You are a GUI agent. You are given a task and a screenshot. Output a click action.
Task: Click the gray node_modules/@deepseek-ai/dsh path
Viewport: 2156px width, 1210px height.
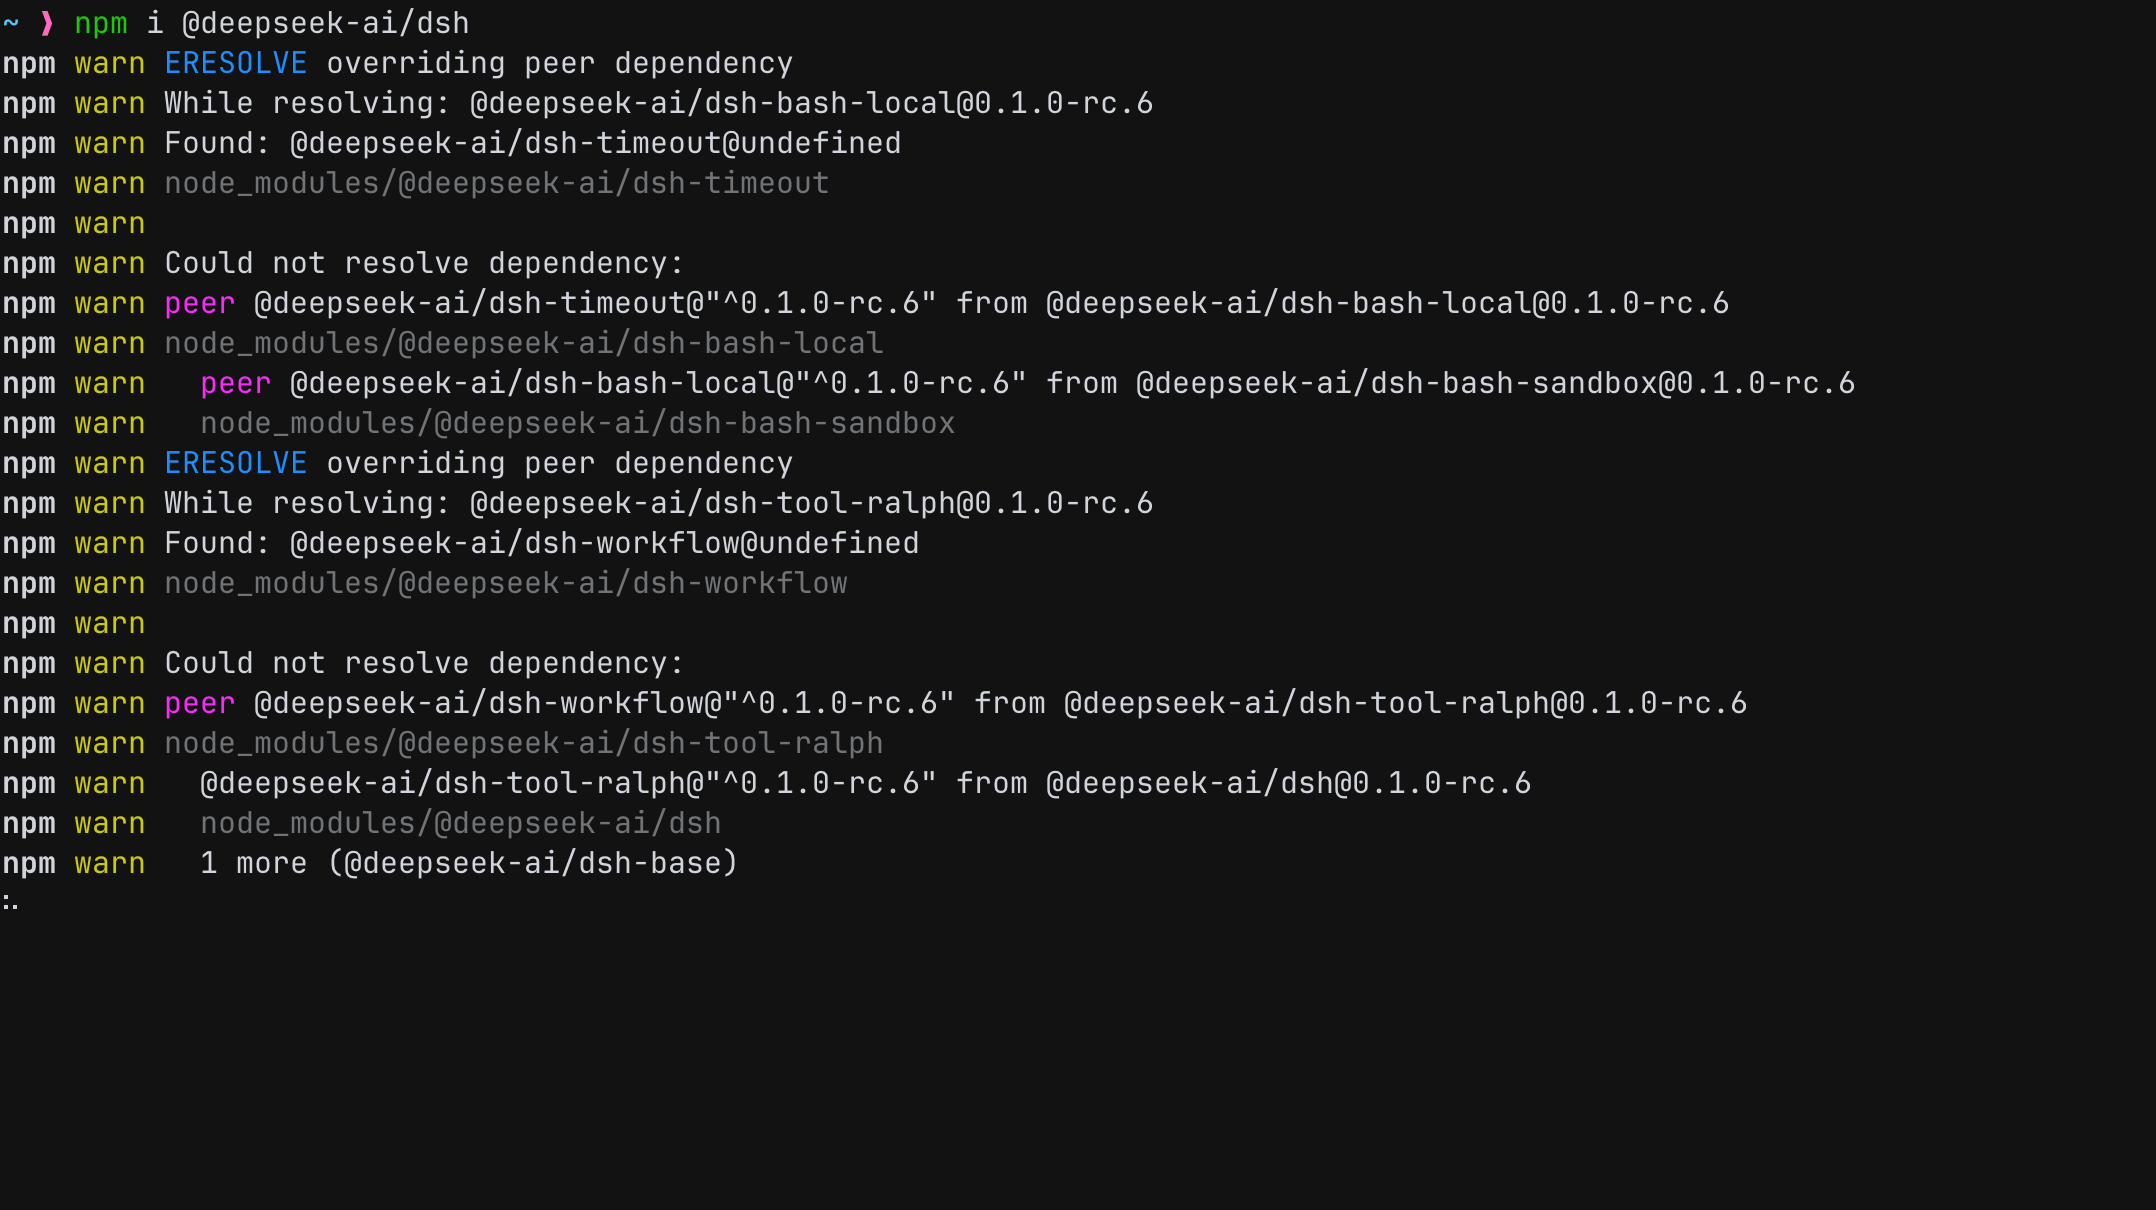point(461,823)
